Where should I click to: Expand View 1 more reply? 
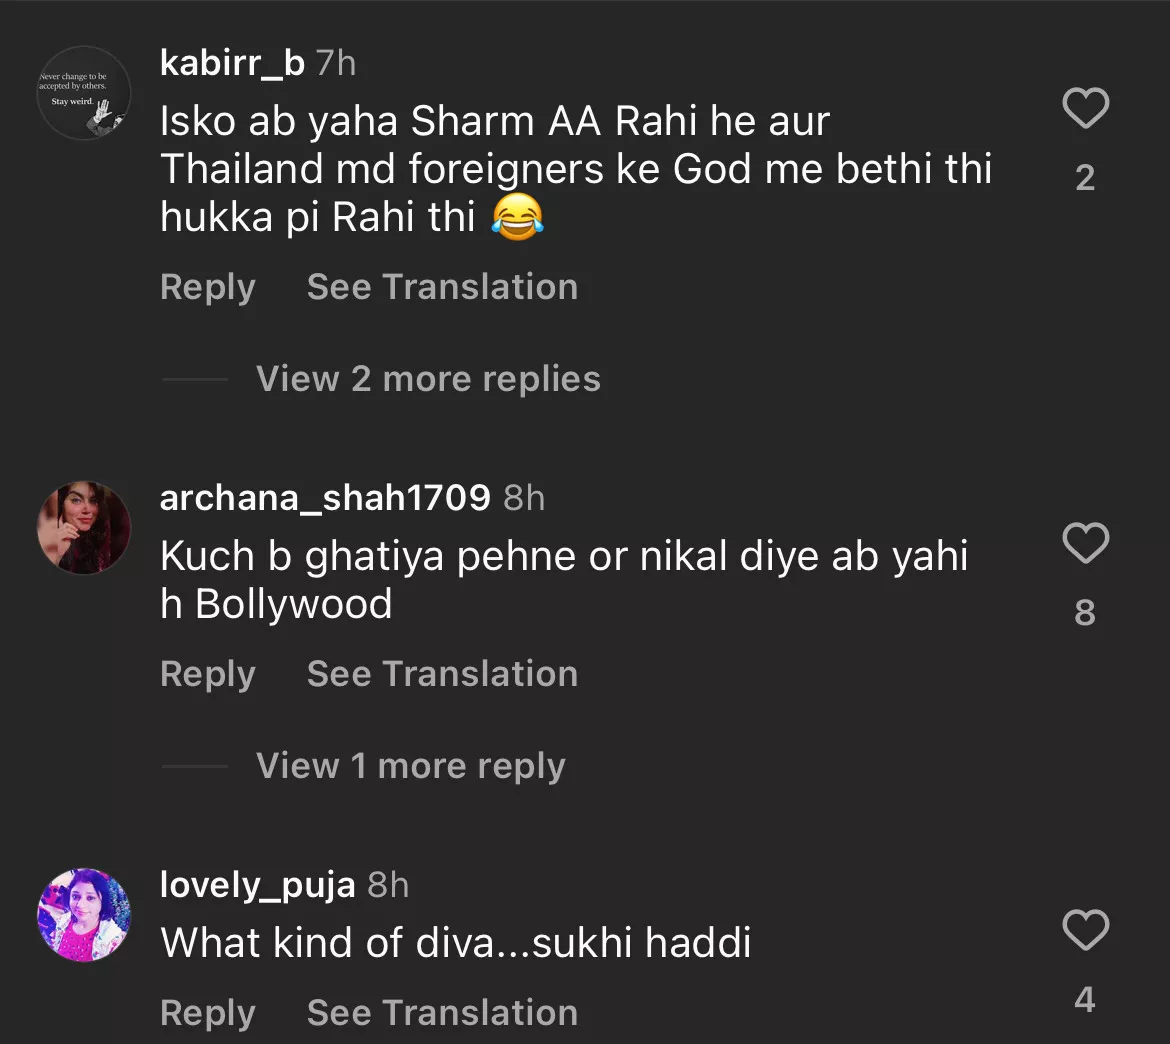[x=410, y=766]
